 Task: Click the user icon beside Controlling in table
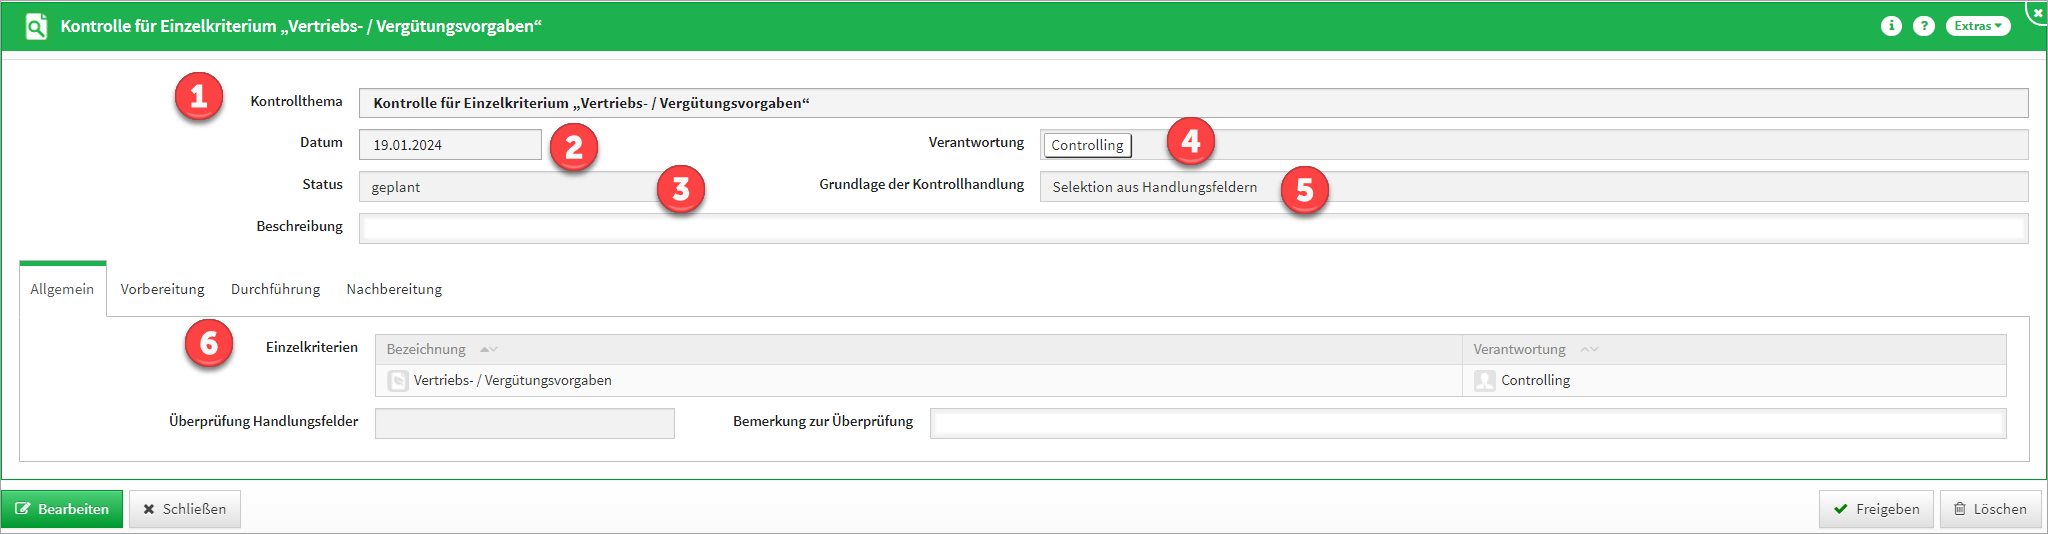1484,381
